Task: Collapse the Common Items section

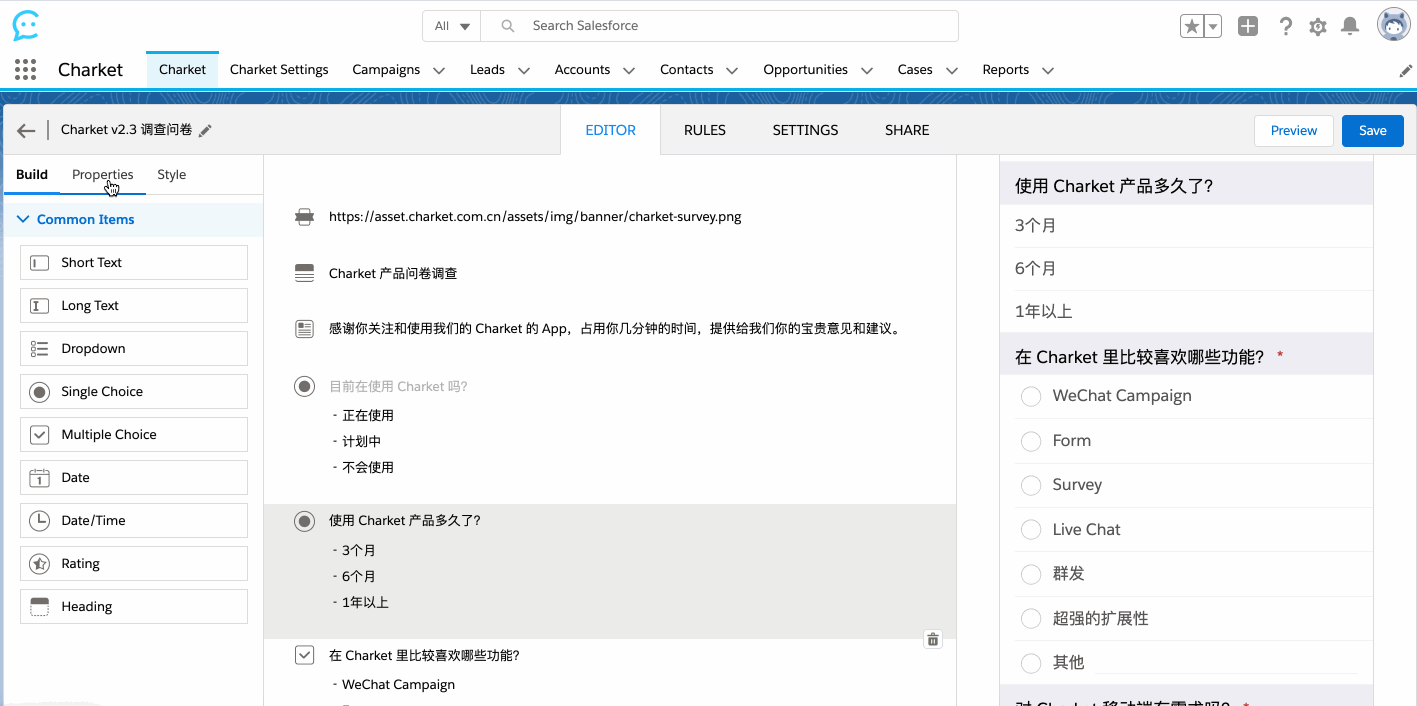Action: coord(24,220)
